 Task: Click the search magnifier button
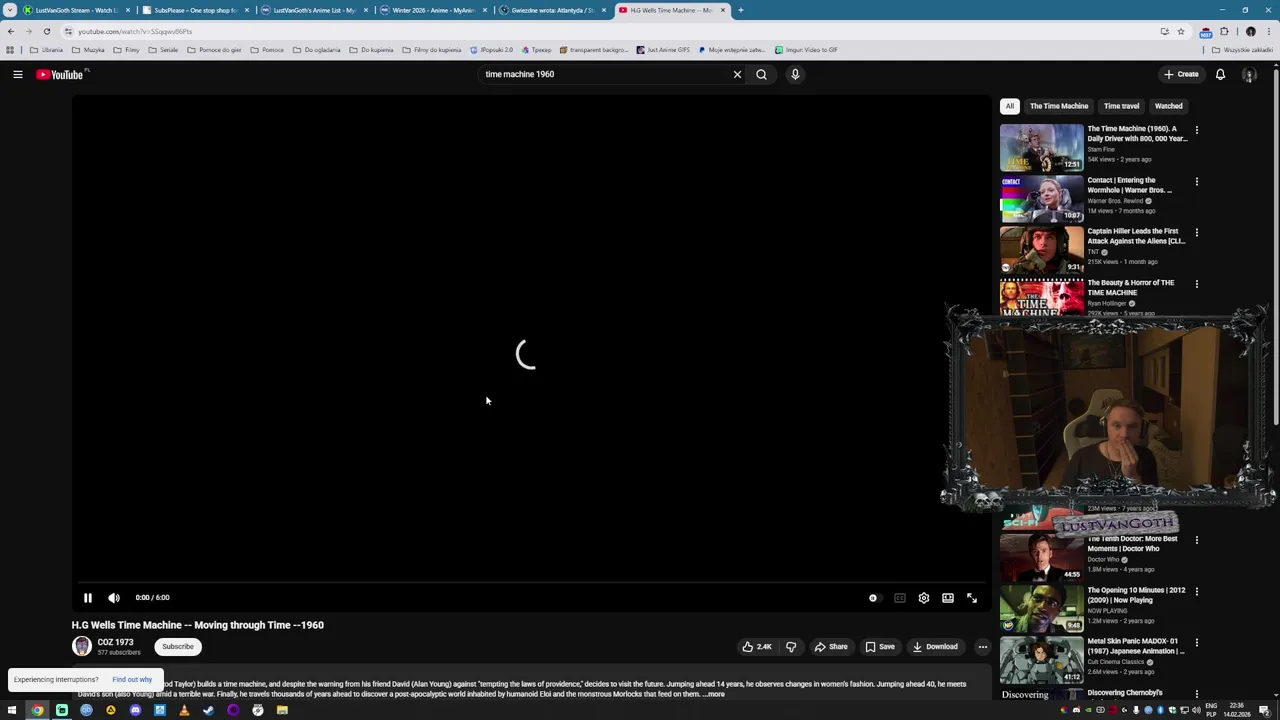(762, 74)
